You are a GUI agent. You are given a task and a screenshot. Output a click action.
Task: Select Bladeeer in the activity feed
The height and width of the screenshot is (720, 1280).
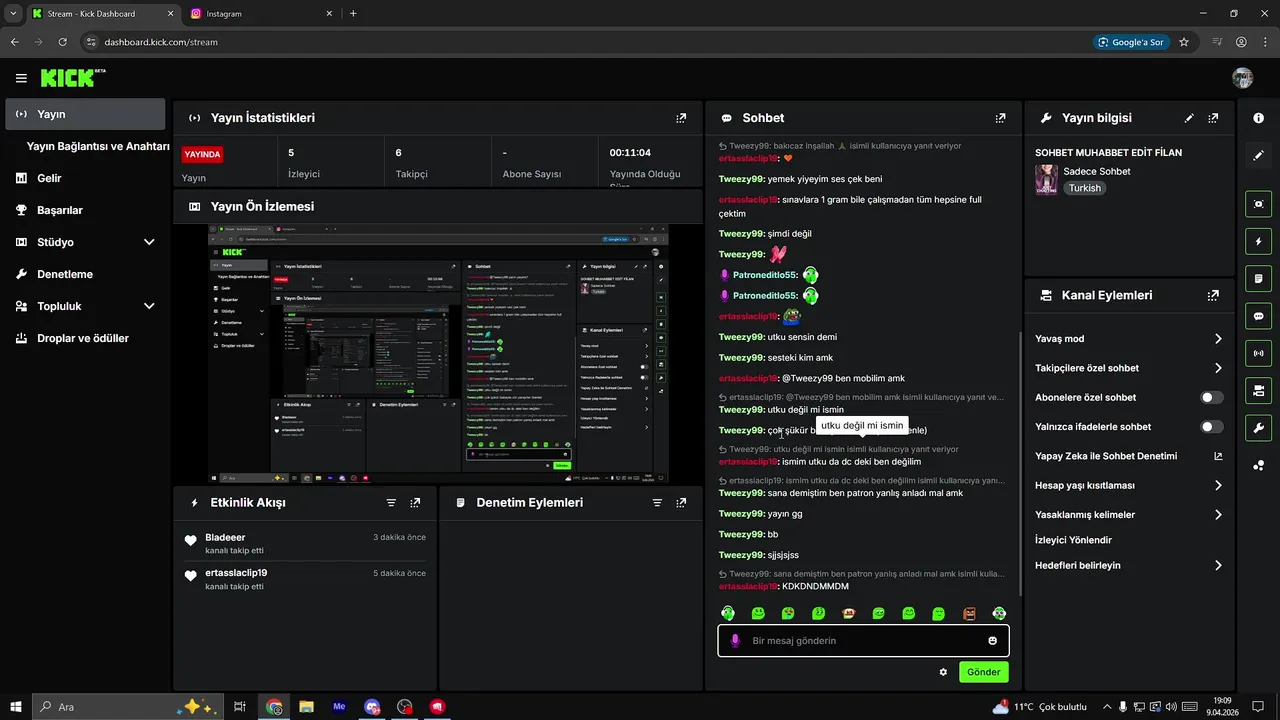(x=225, y=537)
